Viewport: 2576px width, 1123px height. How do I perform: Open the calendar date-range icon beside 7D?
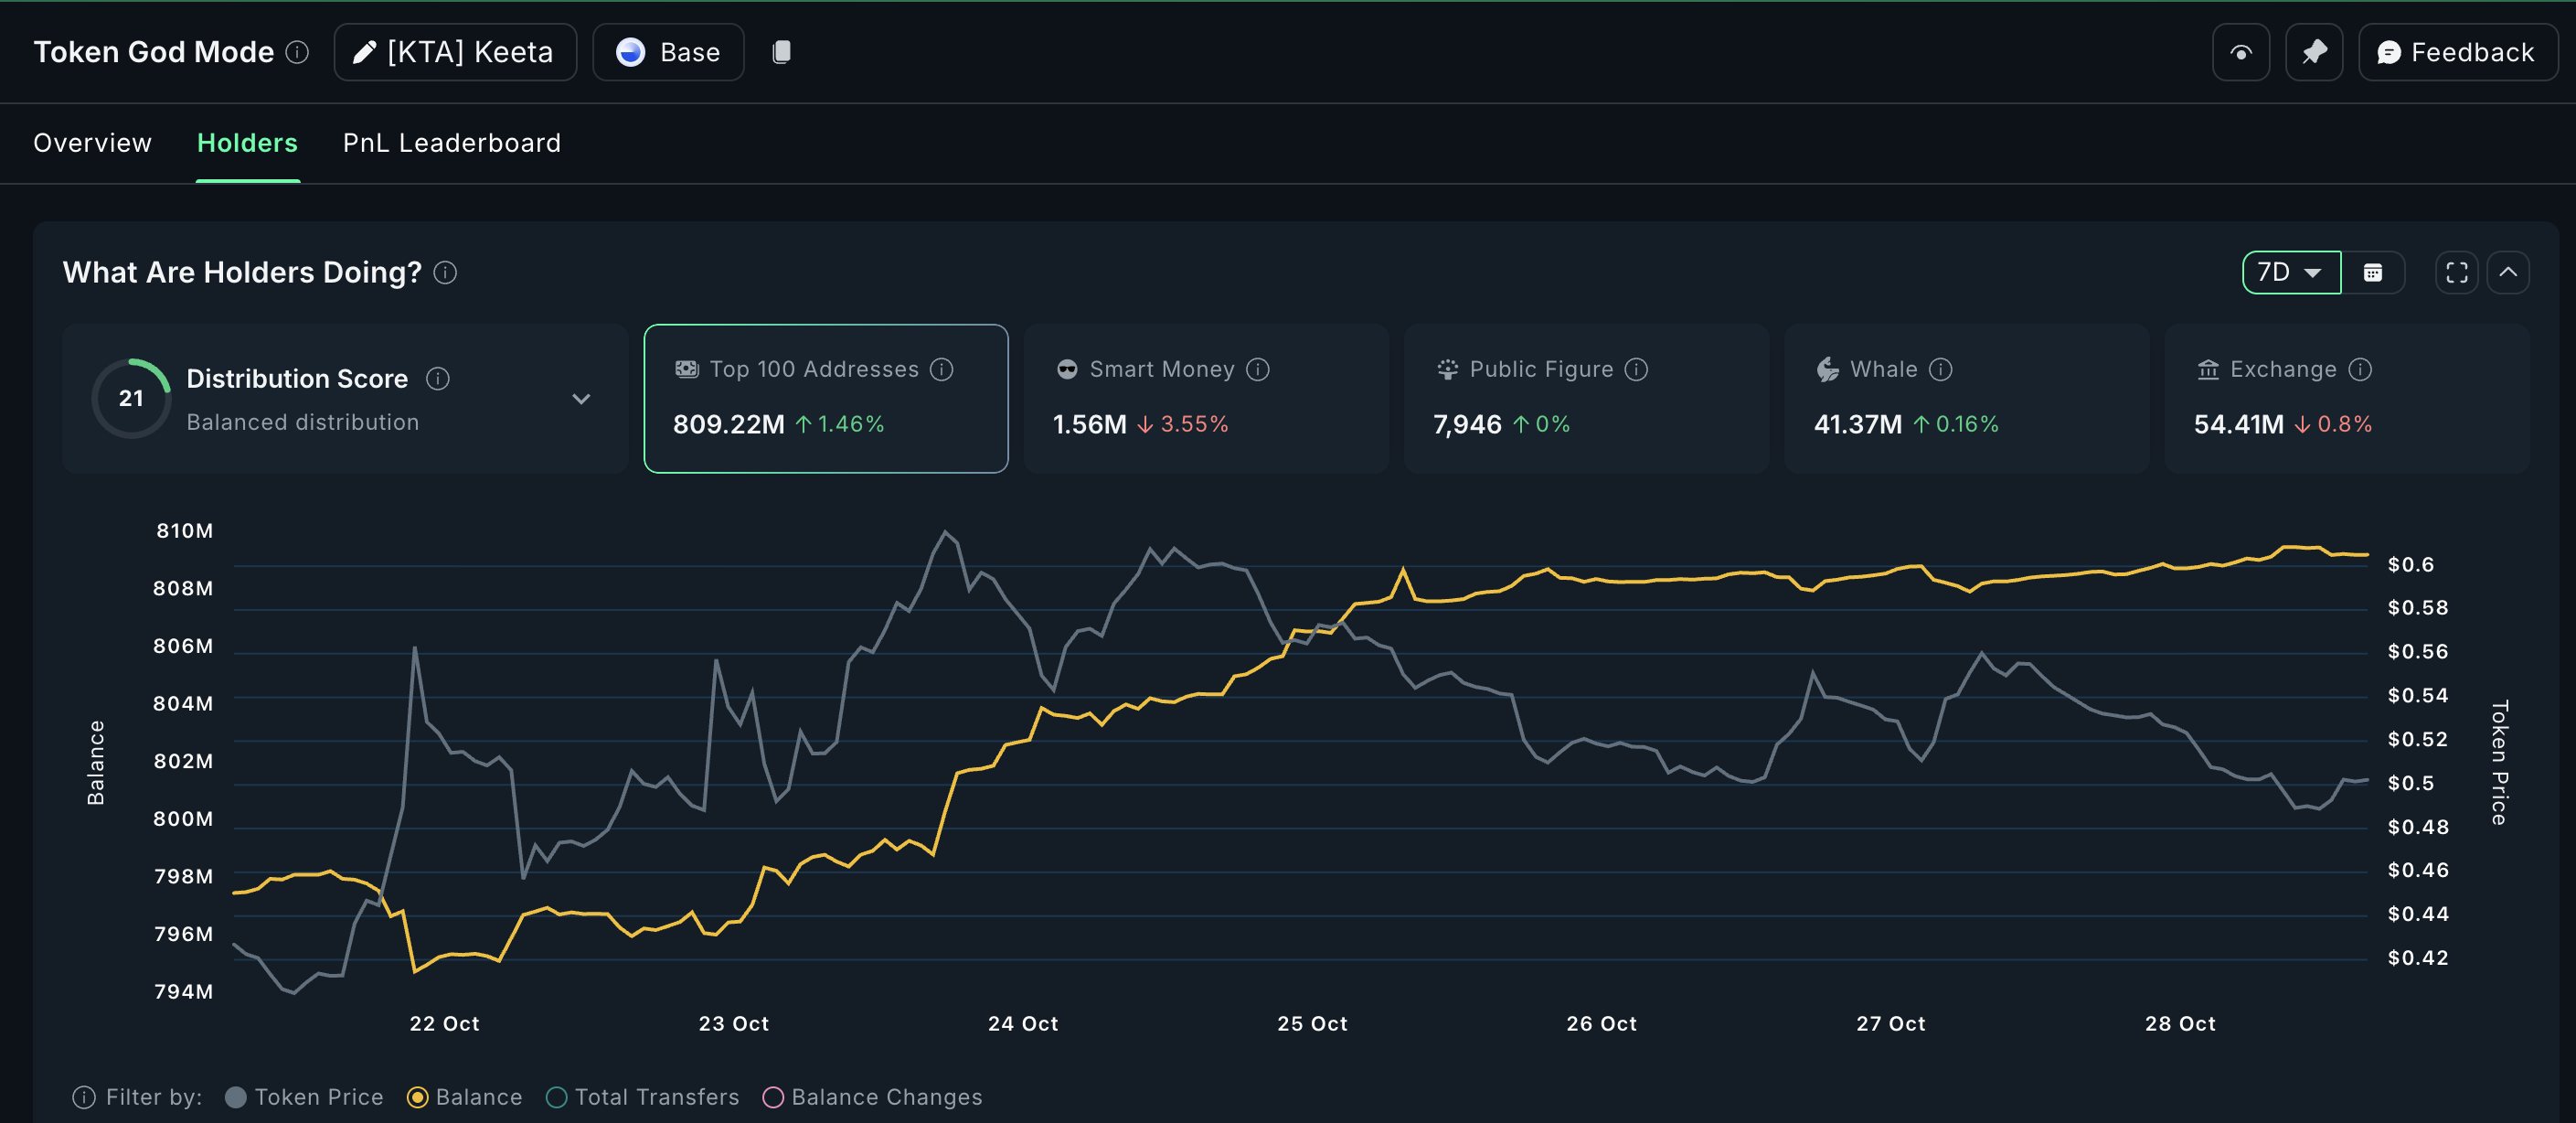click(x=2375, y=272)
